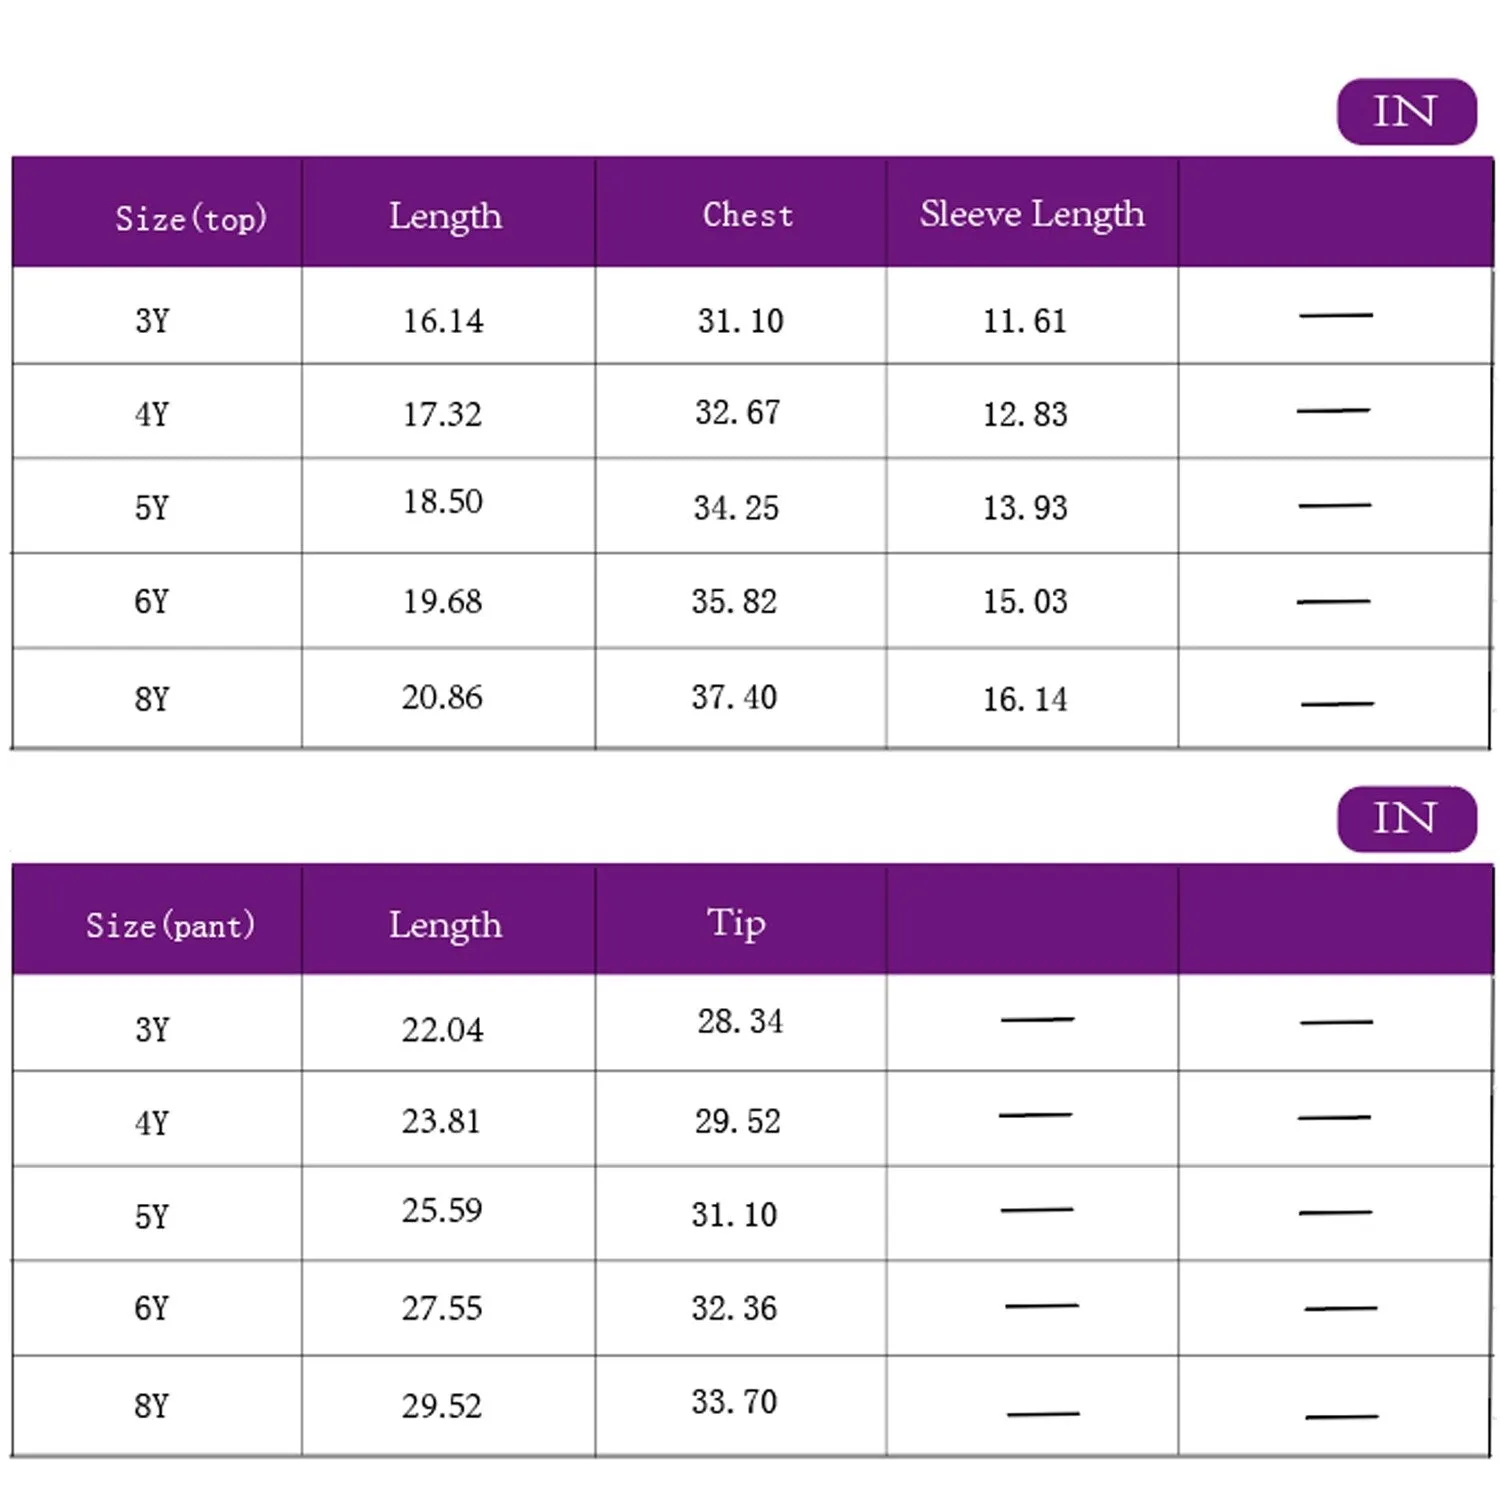
Task: Select the 6Y size cell in top table
Action: tap(152, 601)
